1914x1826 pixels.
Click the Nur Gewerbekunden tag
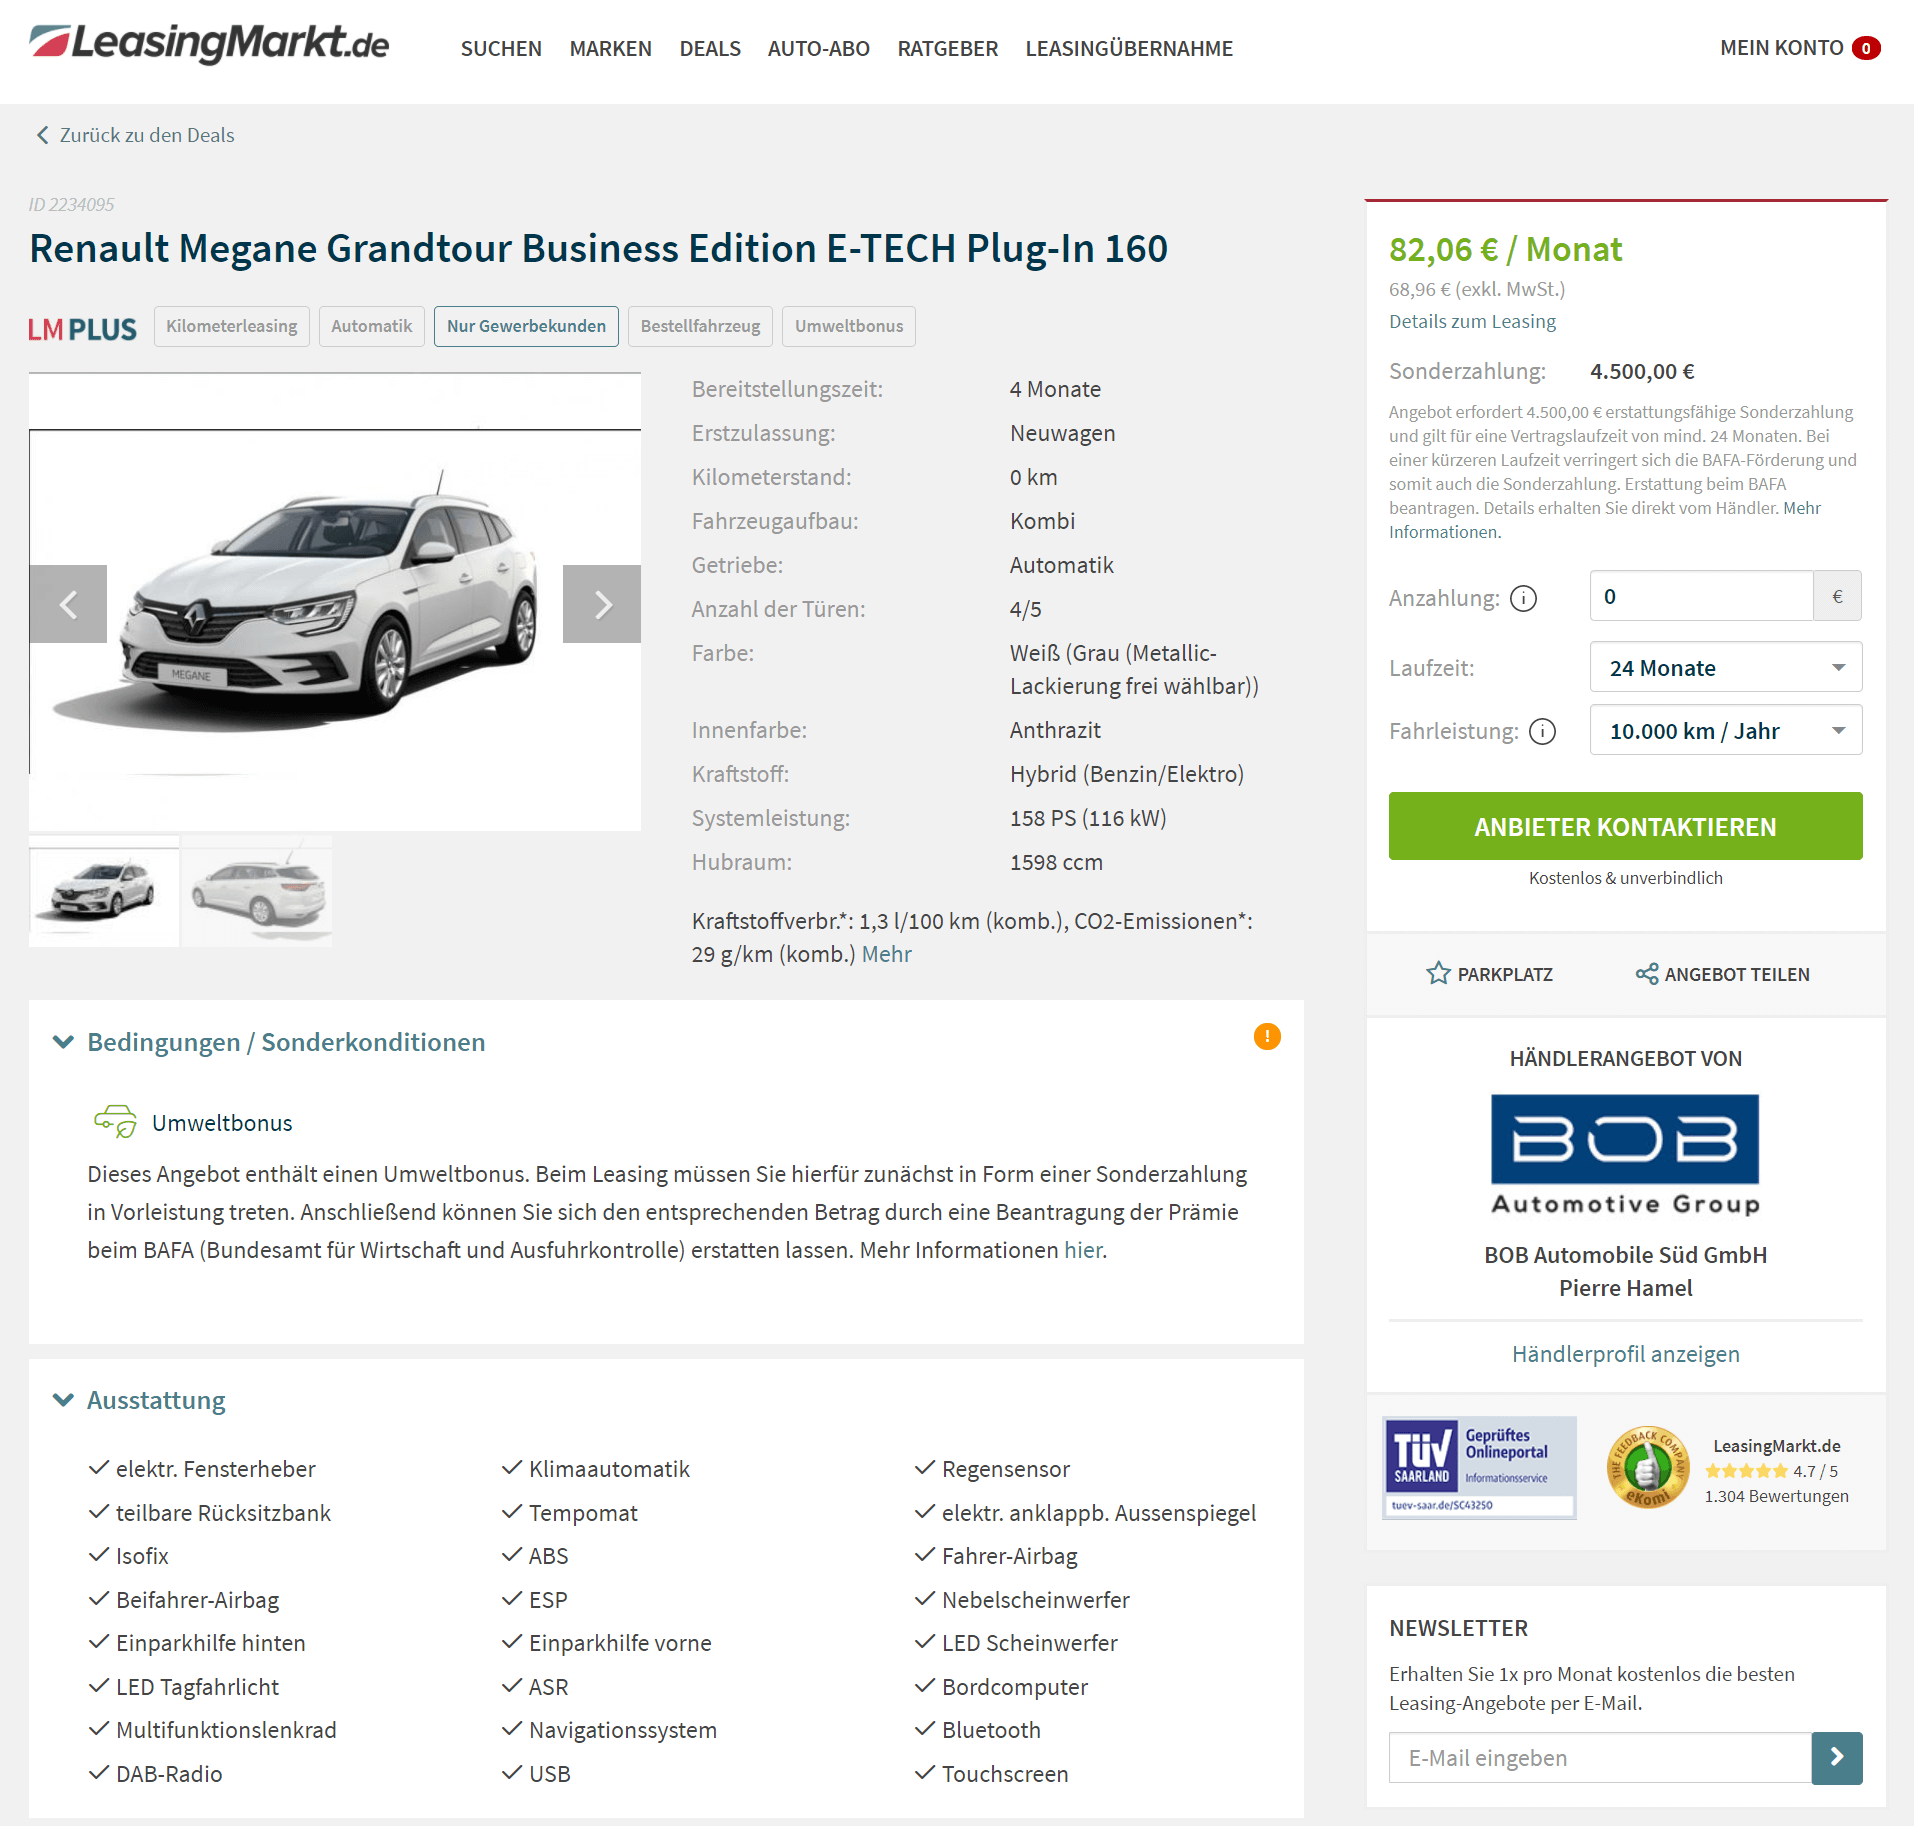coord(526,326)
